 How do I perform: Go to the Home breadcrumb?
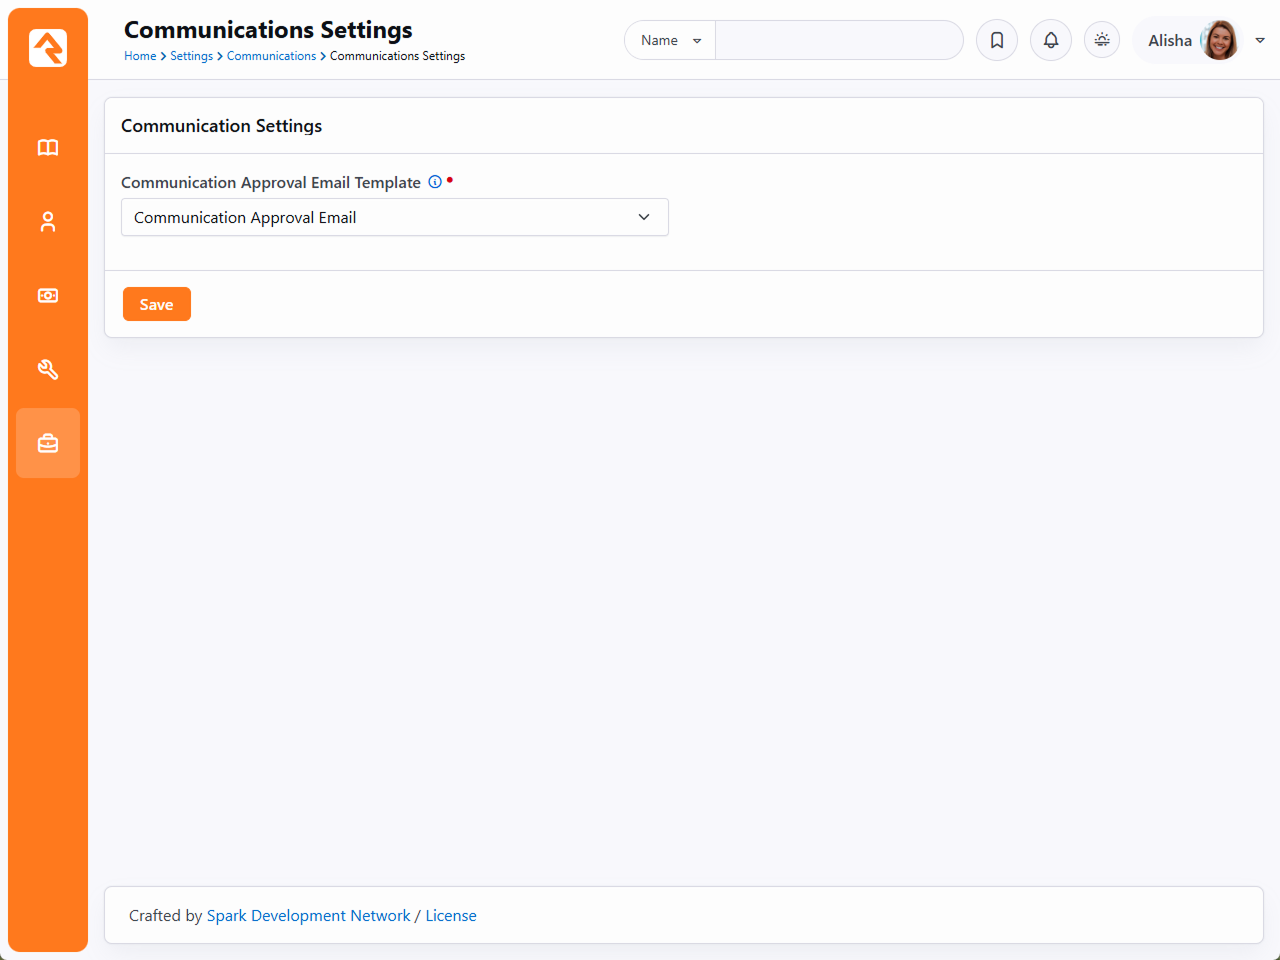pos(140,56)
